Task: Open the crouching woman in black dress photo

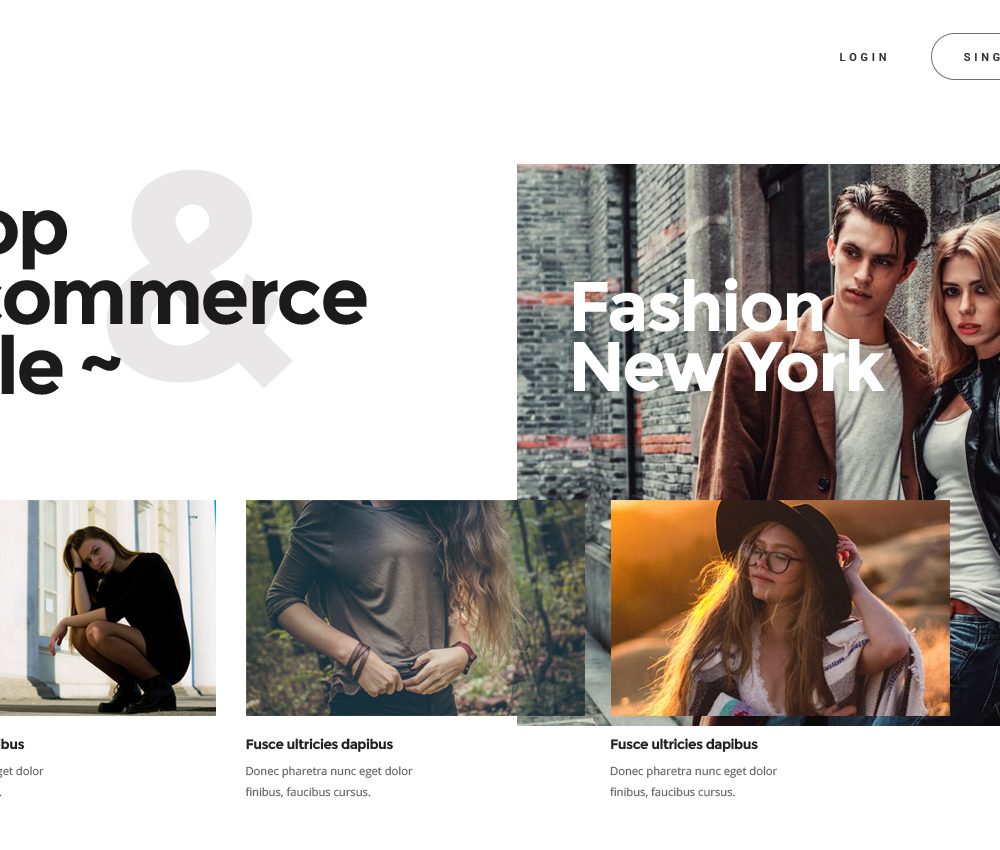Action: (108, 608)
